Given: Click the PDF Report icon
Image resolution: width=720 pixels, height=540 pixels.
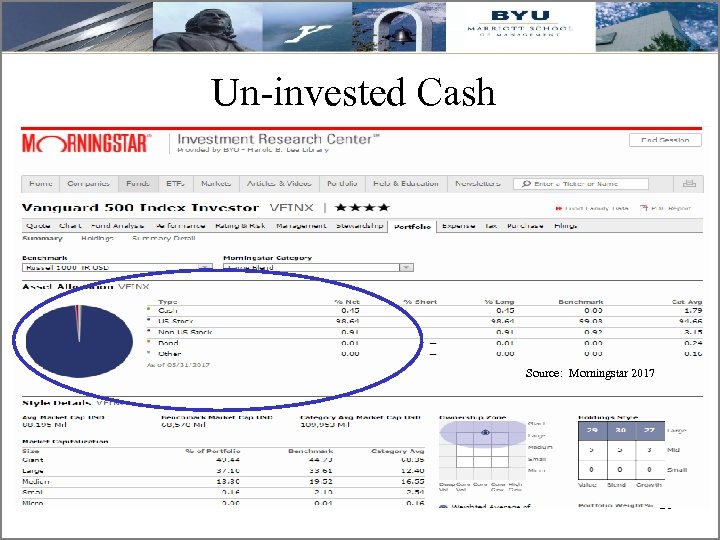Looking at the screenshot, I should [x=644, y=208].
